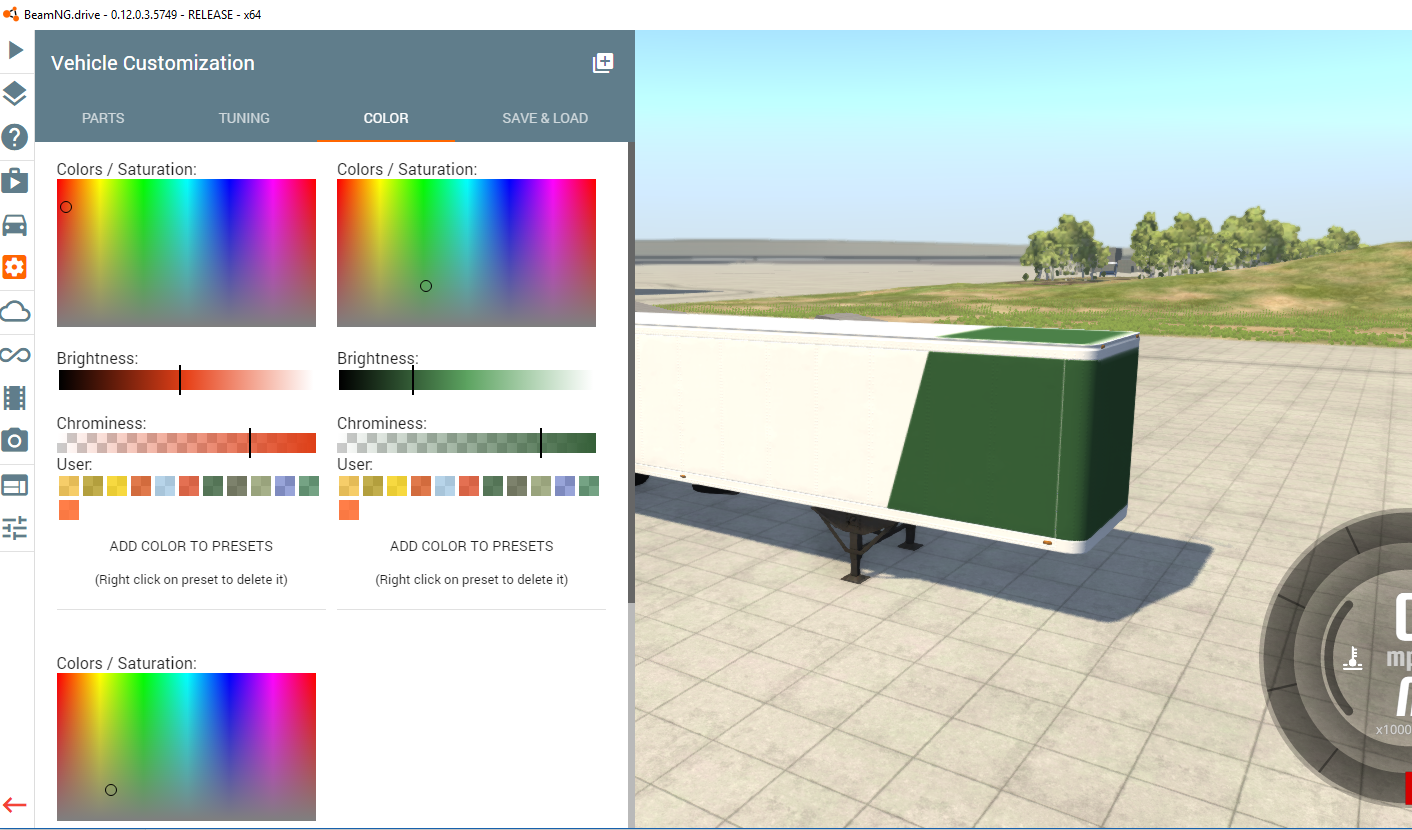Click the customization panel vertical scrollbar
1412x830 pixels.
[631, 372]
